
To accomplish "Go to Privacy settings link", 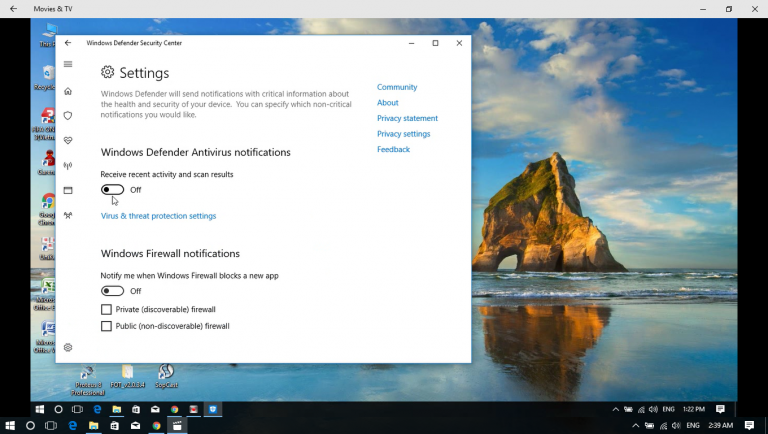I will (403, 134).
